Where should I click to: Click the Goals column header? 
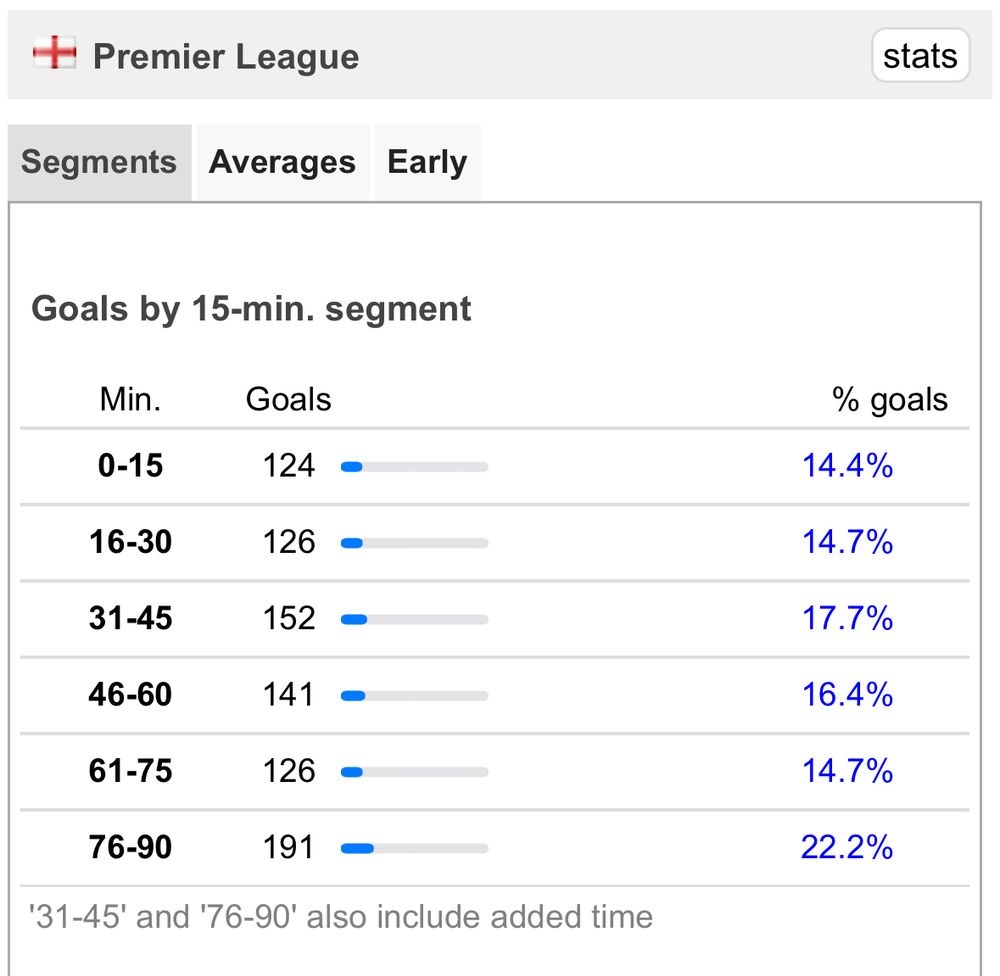(x=288, y=400)
